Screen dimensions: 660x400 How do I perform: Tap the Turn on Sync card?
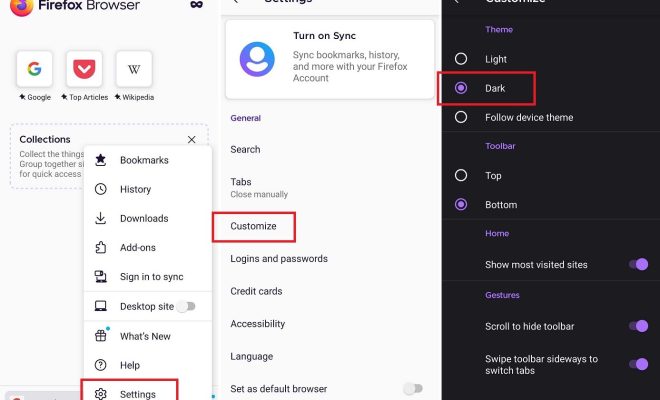coord(330,59)
